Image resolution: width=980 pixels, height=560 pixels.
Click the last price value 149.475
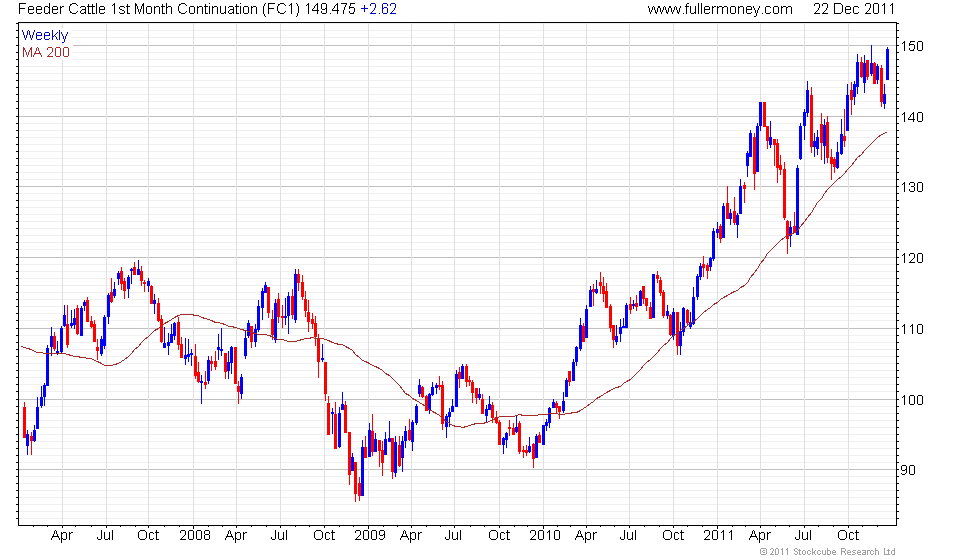point(330,9)
